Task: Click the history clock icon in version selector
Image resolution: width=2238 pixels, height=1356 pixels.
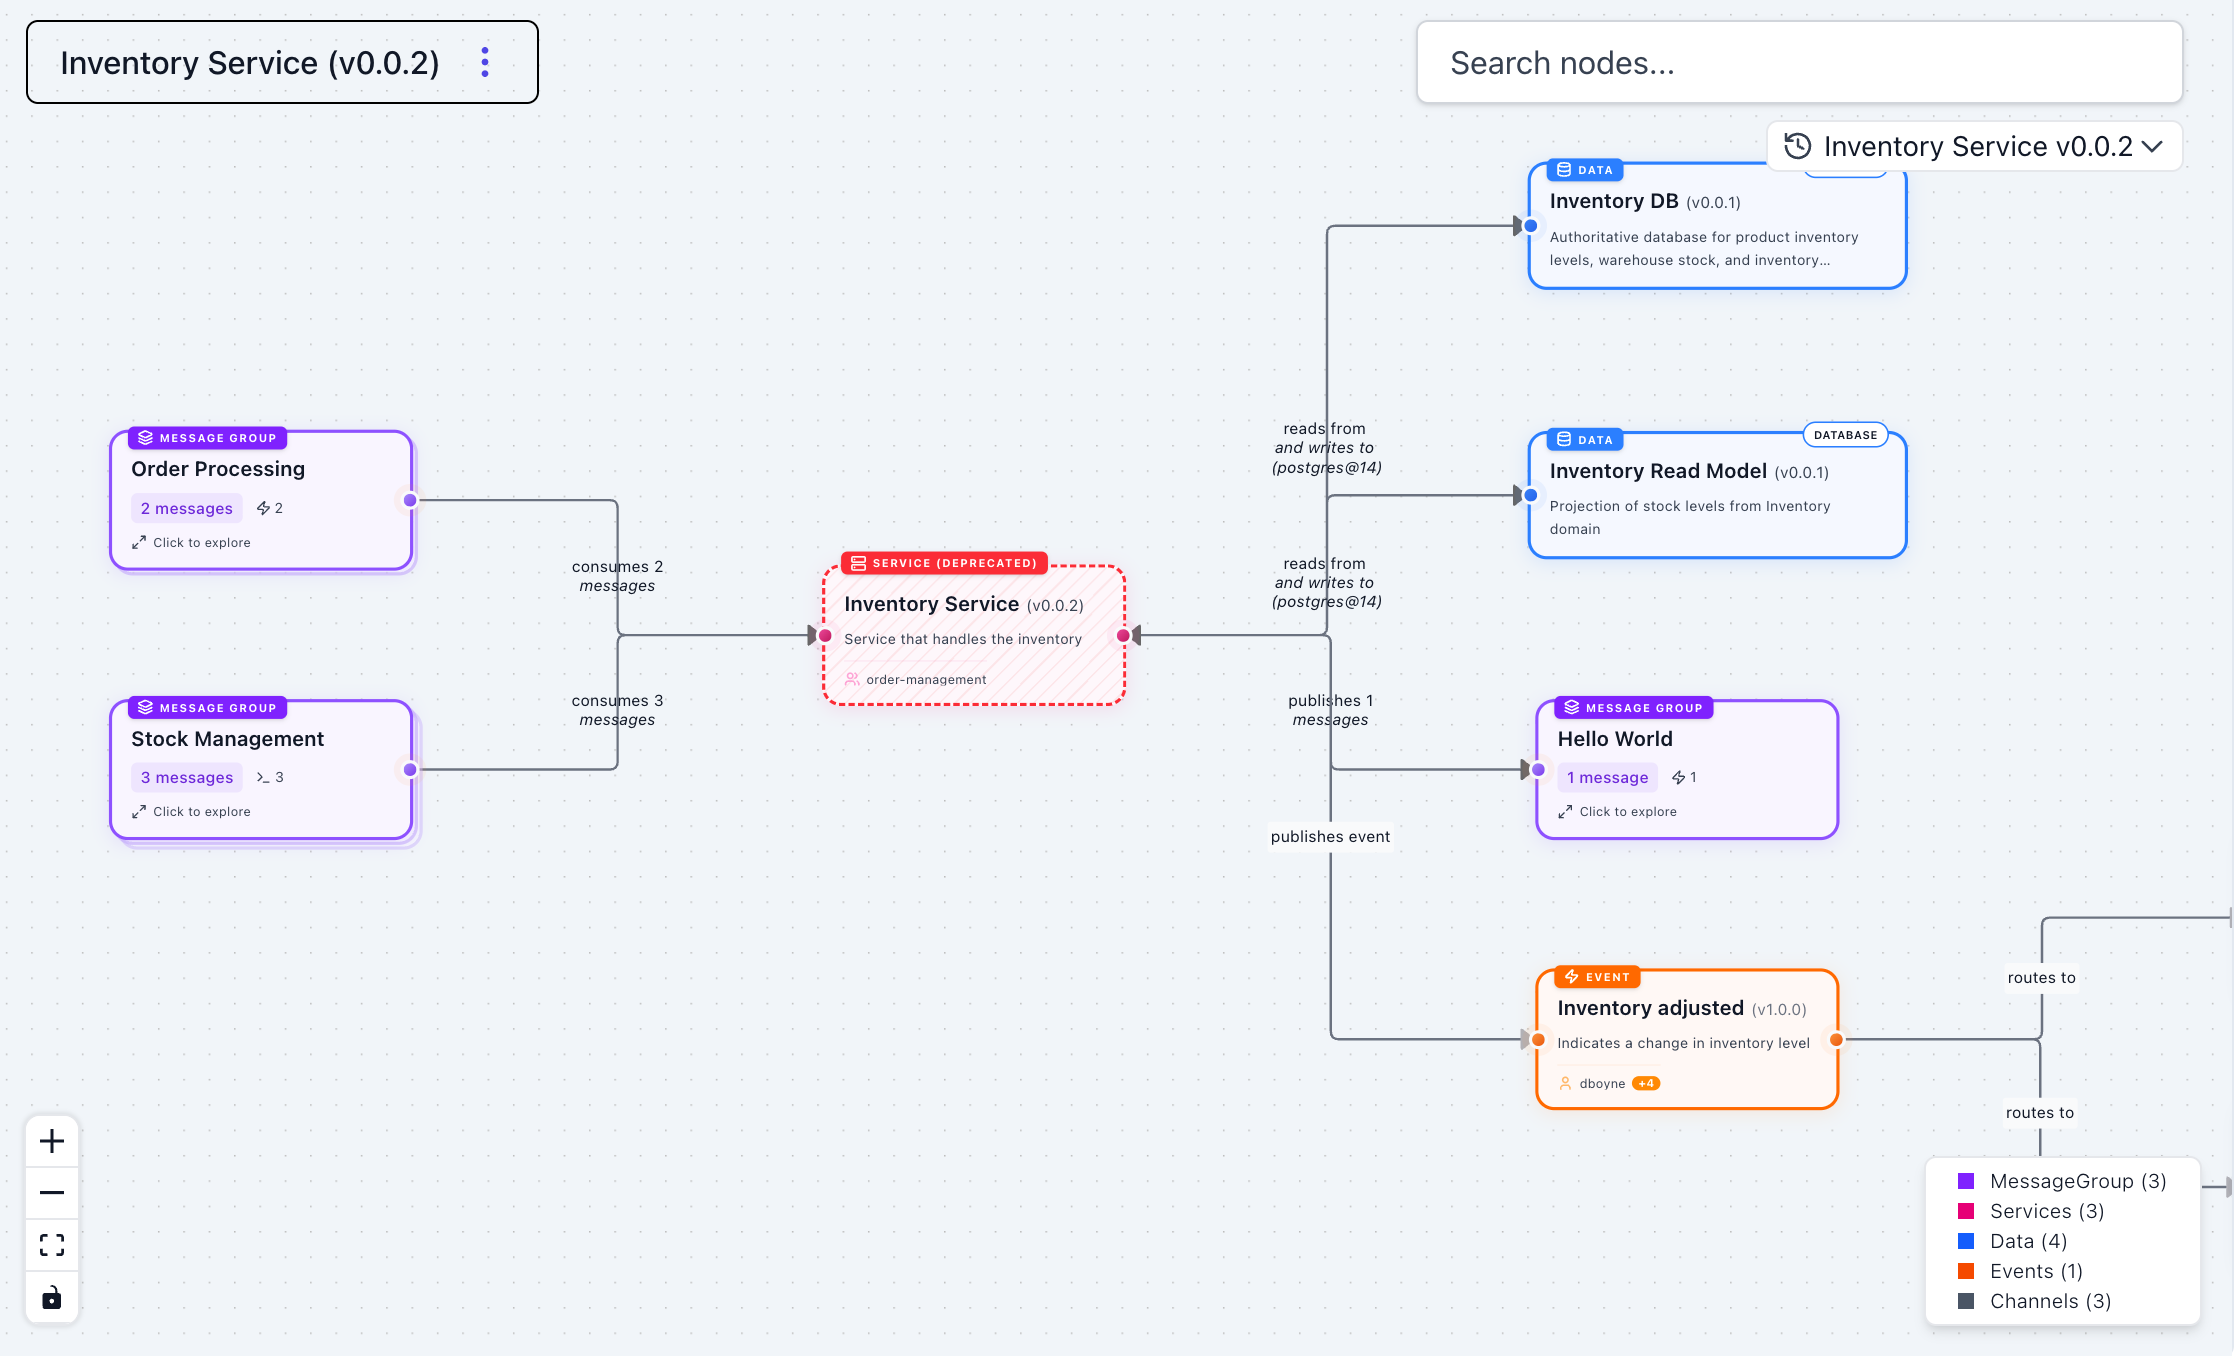Action: [x=1797, y=146]
